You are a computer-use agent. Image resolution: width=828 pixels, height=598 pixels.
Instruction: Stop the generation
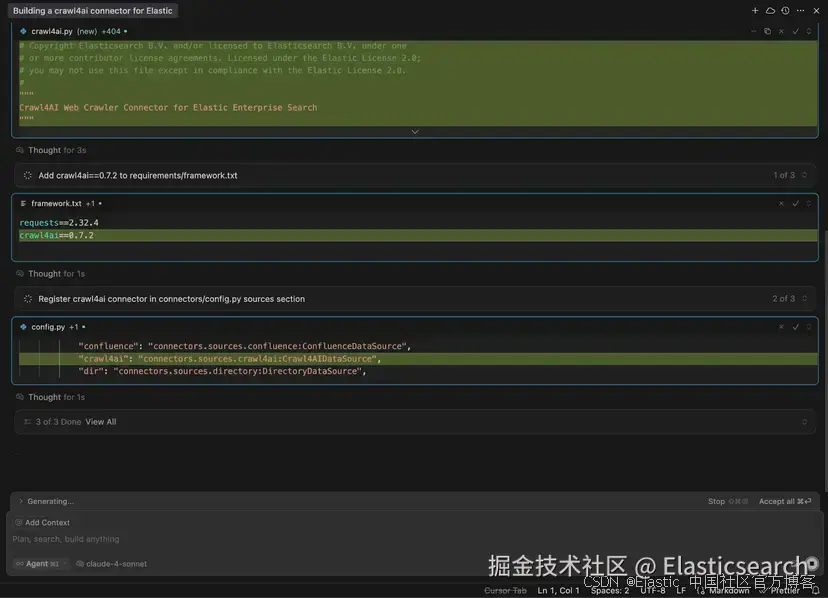(727, 501)
